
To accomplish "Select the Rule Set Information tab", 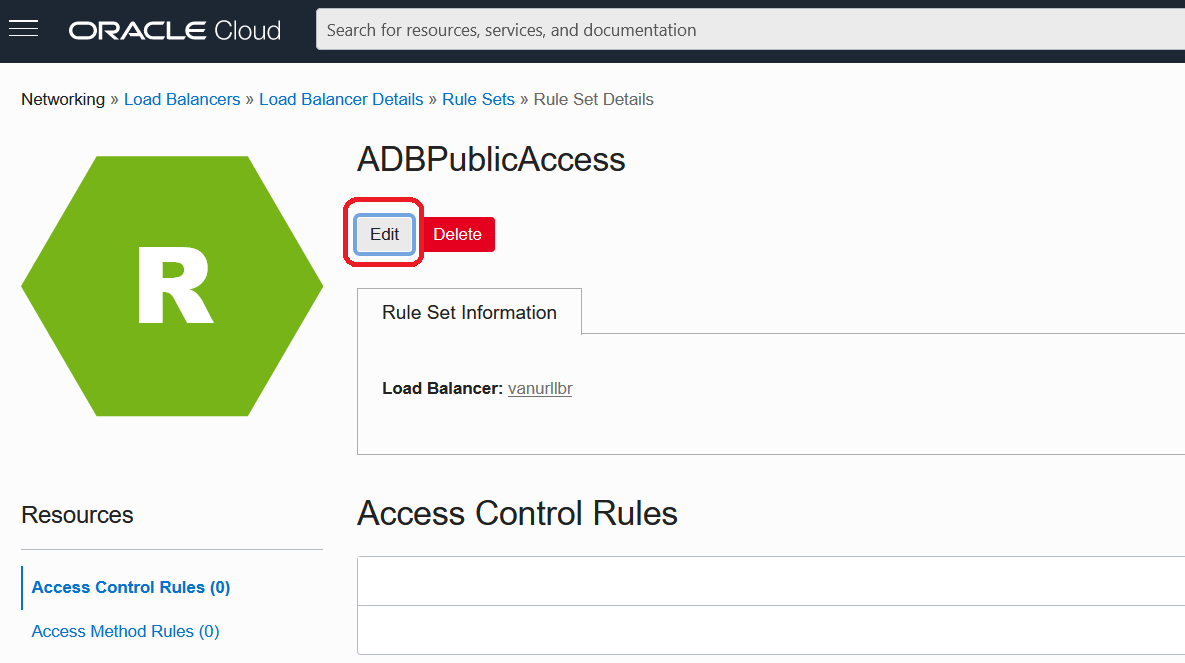I will tap(469, 312).
